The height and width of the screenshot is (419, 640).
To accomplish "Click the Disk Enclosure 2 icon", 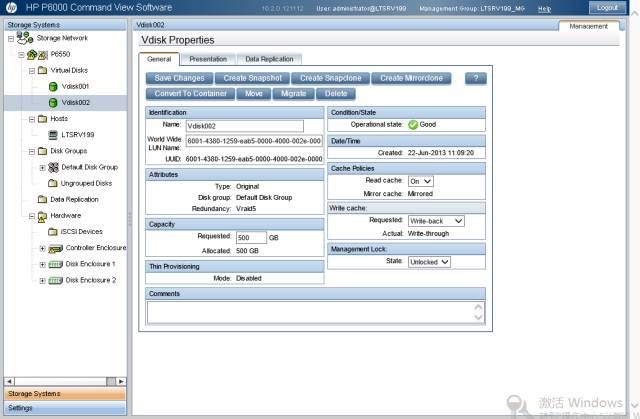I will tap(56, 280).
